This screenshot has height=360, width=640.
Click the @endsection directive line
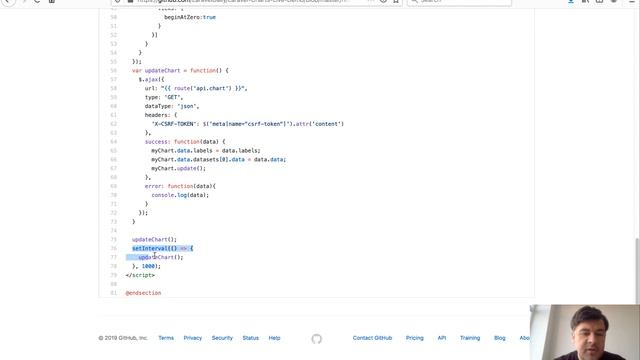pos(143,293)
